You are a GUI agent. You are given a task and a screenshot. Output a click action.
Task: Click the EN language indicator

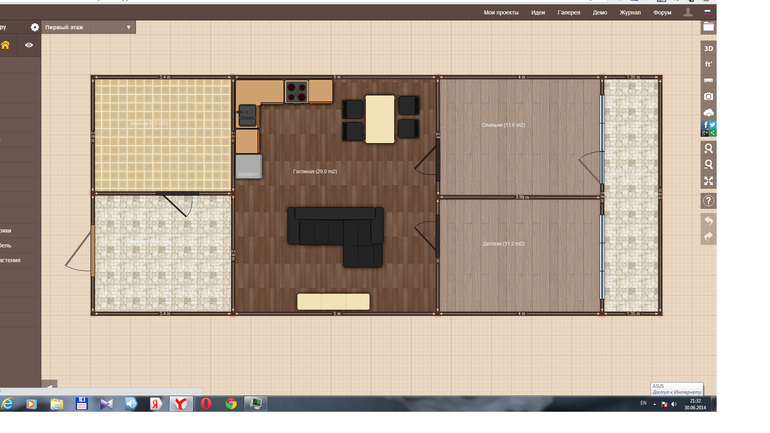click(643, 403)
